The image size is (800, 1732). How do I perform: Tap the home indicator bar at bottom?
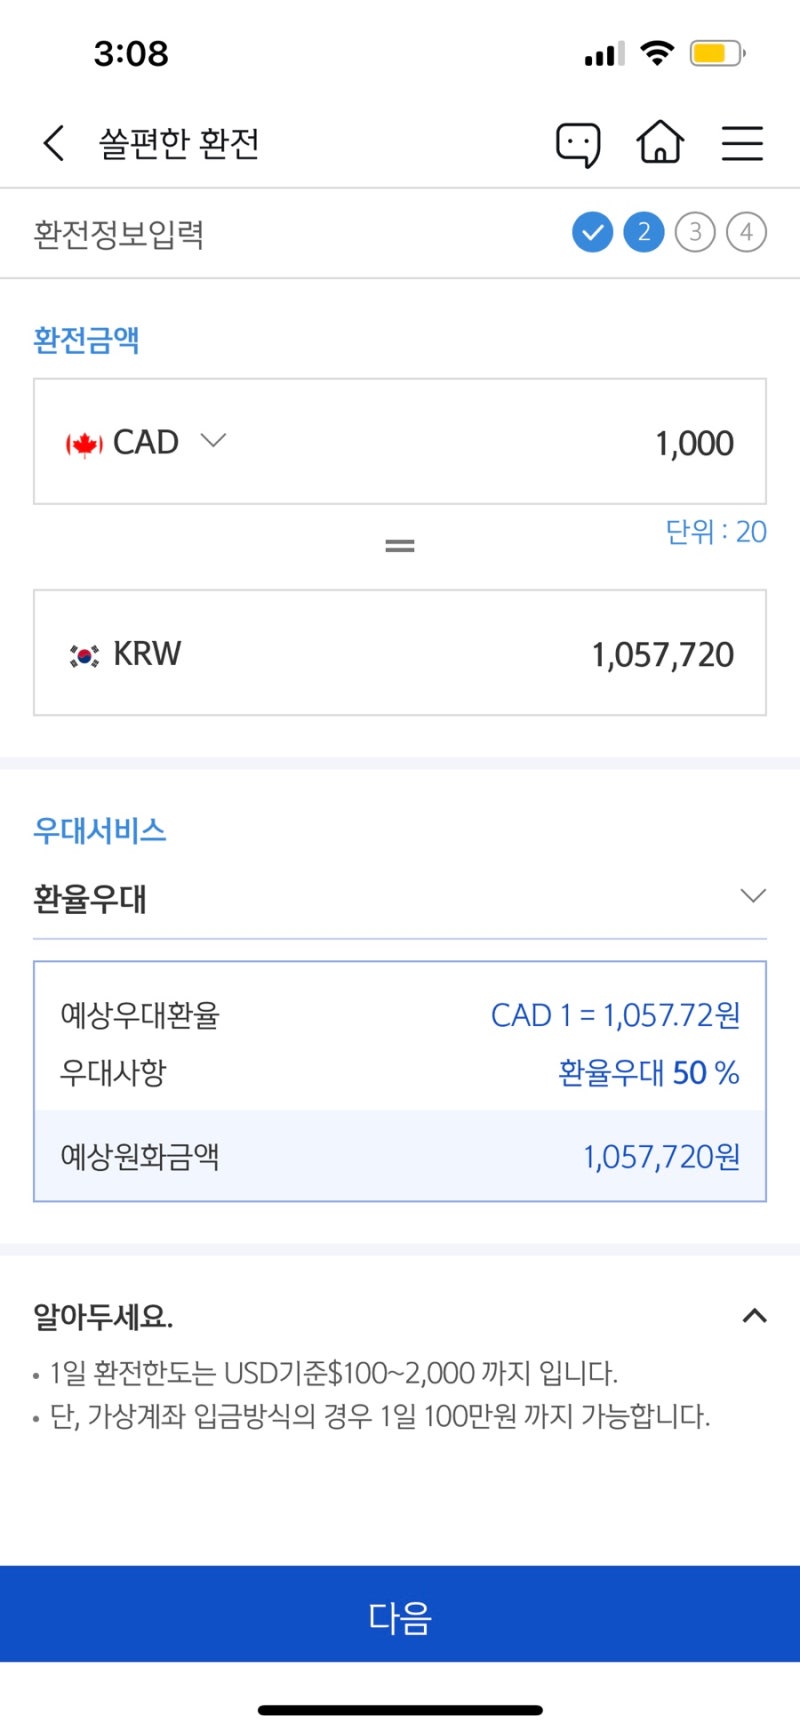click(x=400, y=1705)
